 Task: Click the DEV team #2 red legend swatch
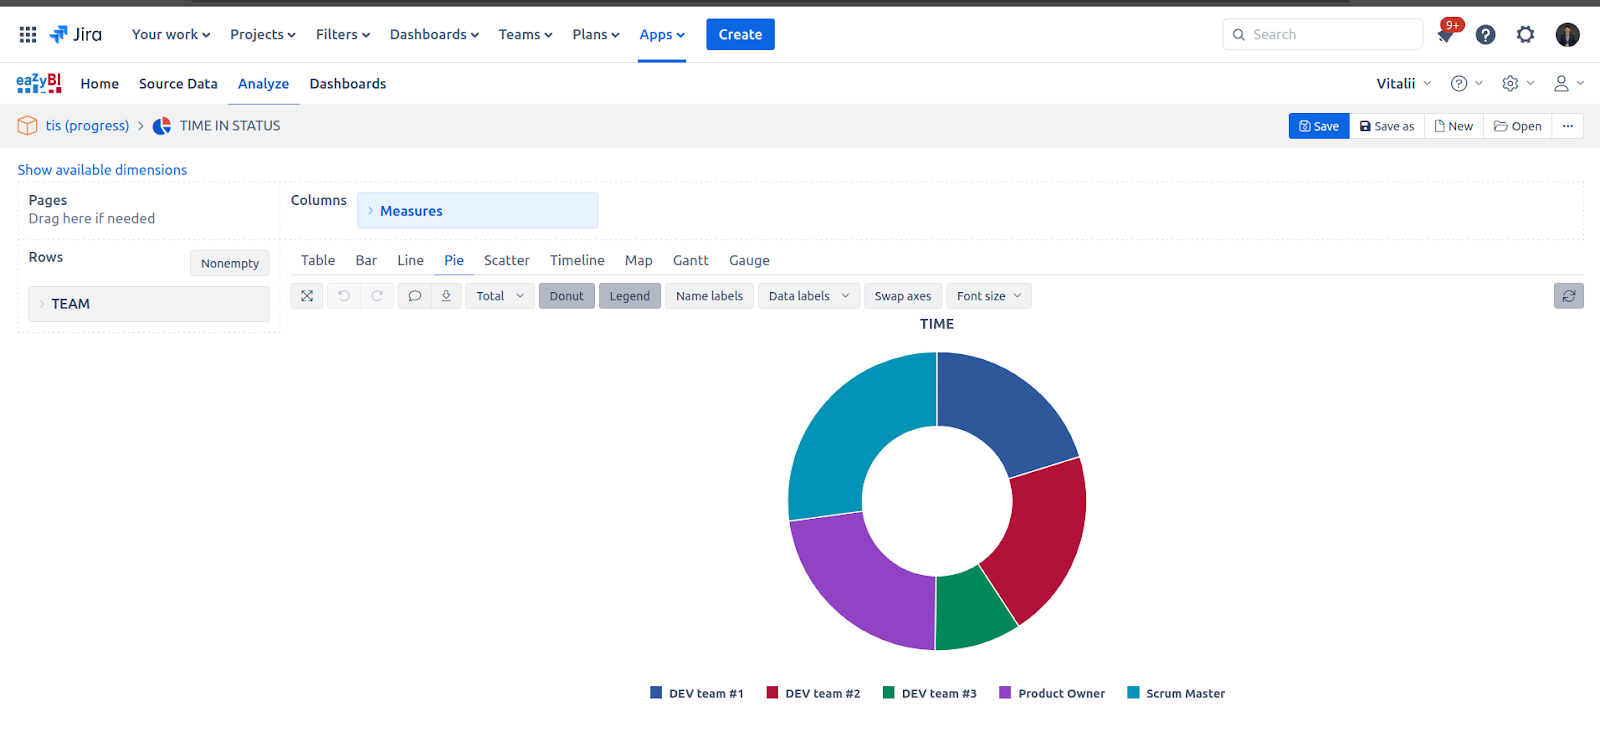[x=772, y=692]
